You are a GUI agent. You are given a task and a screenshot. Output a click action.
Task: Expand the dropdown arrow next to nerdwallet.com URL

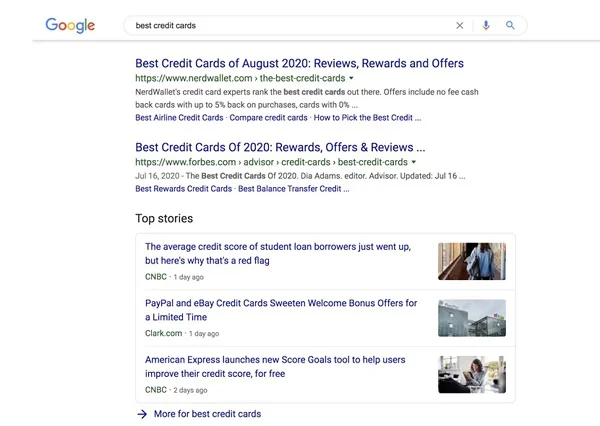pos(351,78)
